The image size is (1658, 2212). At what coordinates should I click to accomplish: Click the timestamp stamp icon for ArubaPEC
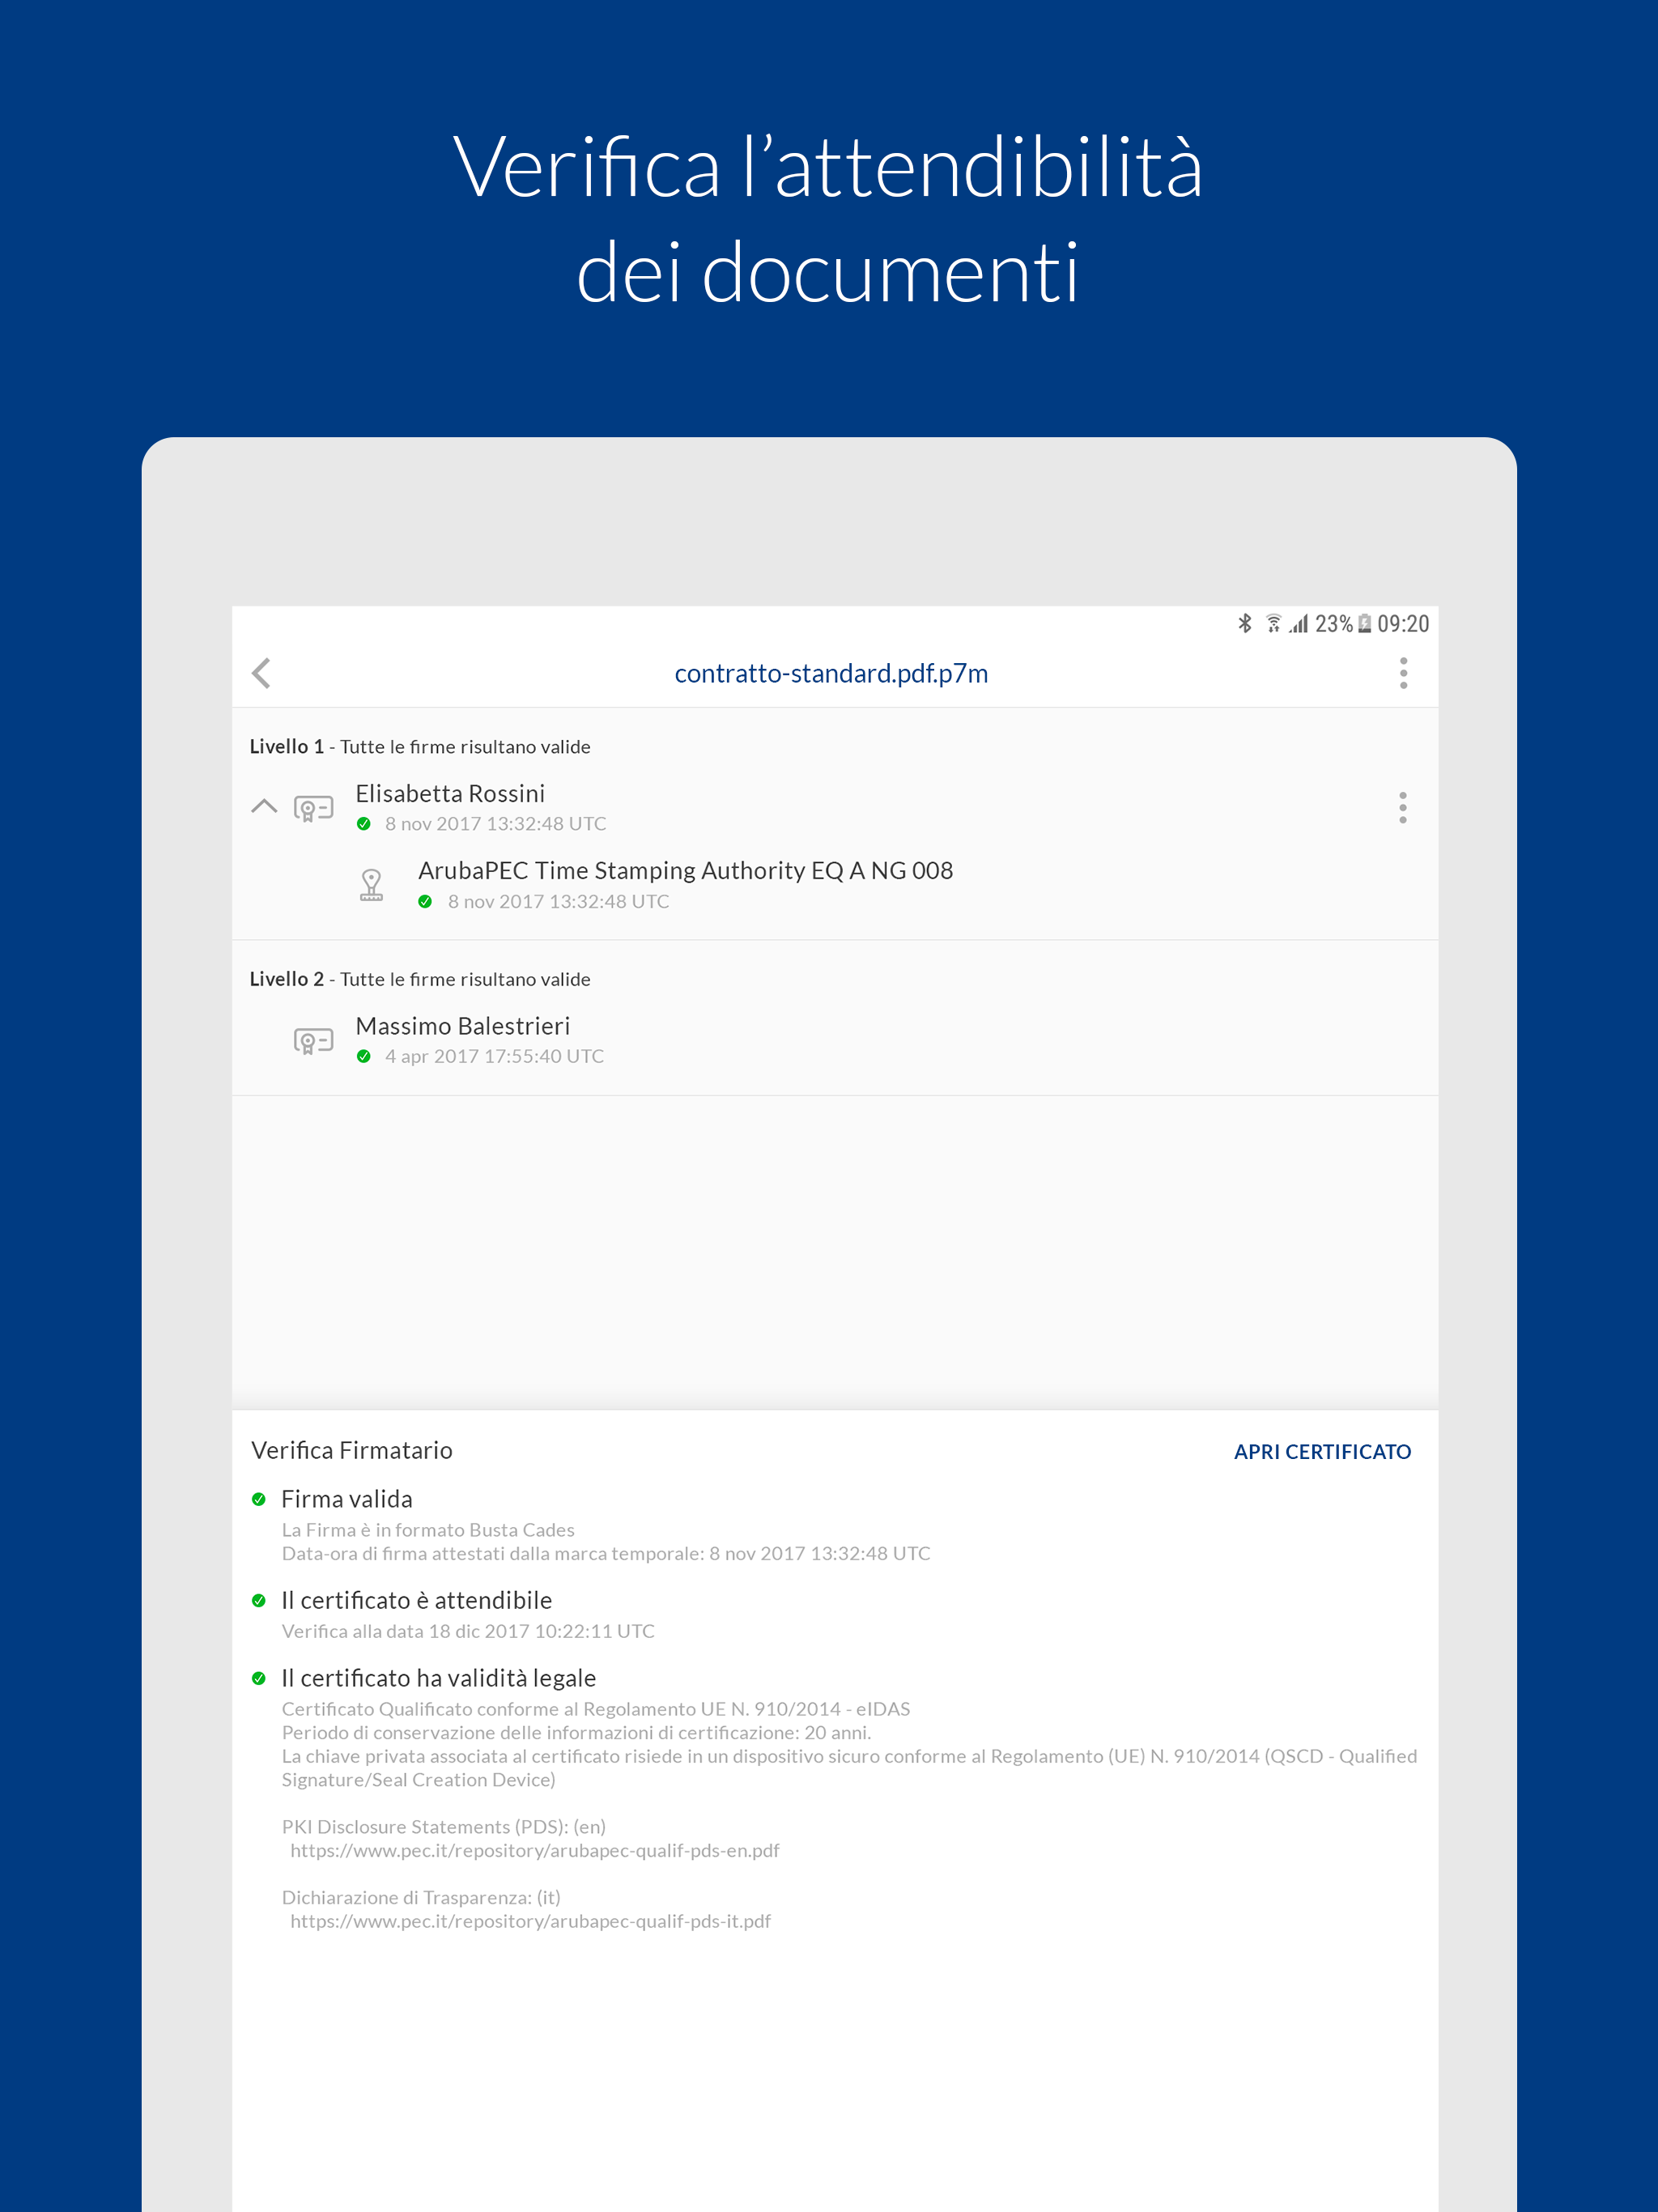tap(371, 885)
